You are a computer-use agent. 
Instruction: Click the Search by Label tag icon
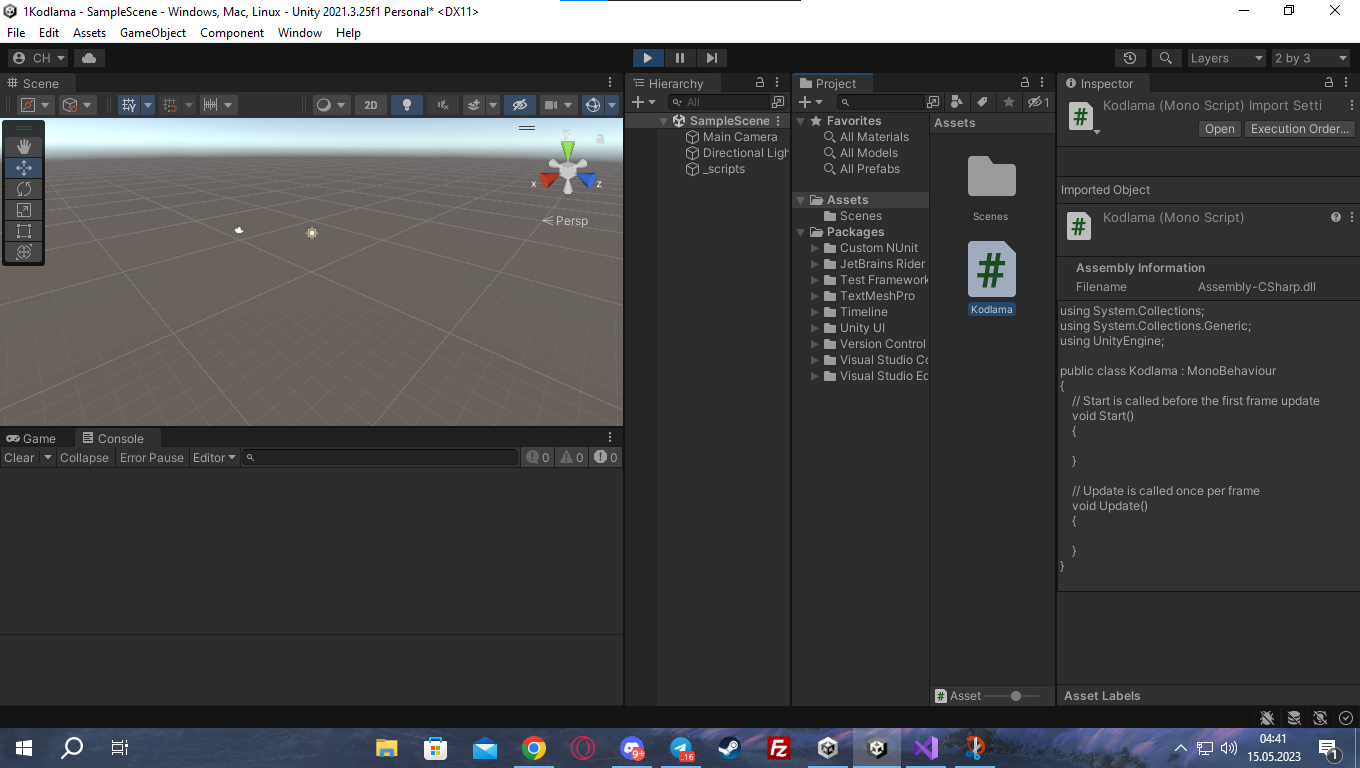[983, 102]
